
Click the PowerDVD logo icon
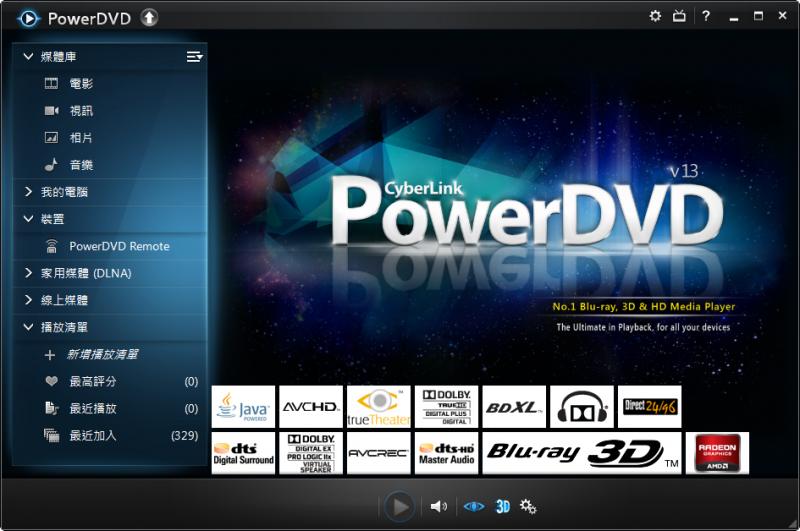coord(29,19)
